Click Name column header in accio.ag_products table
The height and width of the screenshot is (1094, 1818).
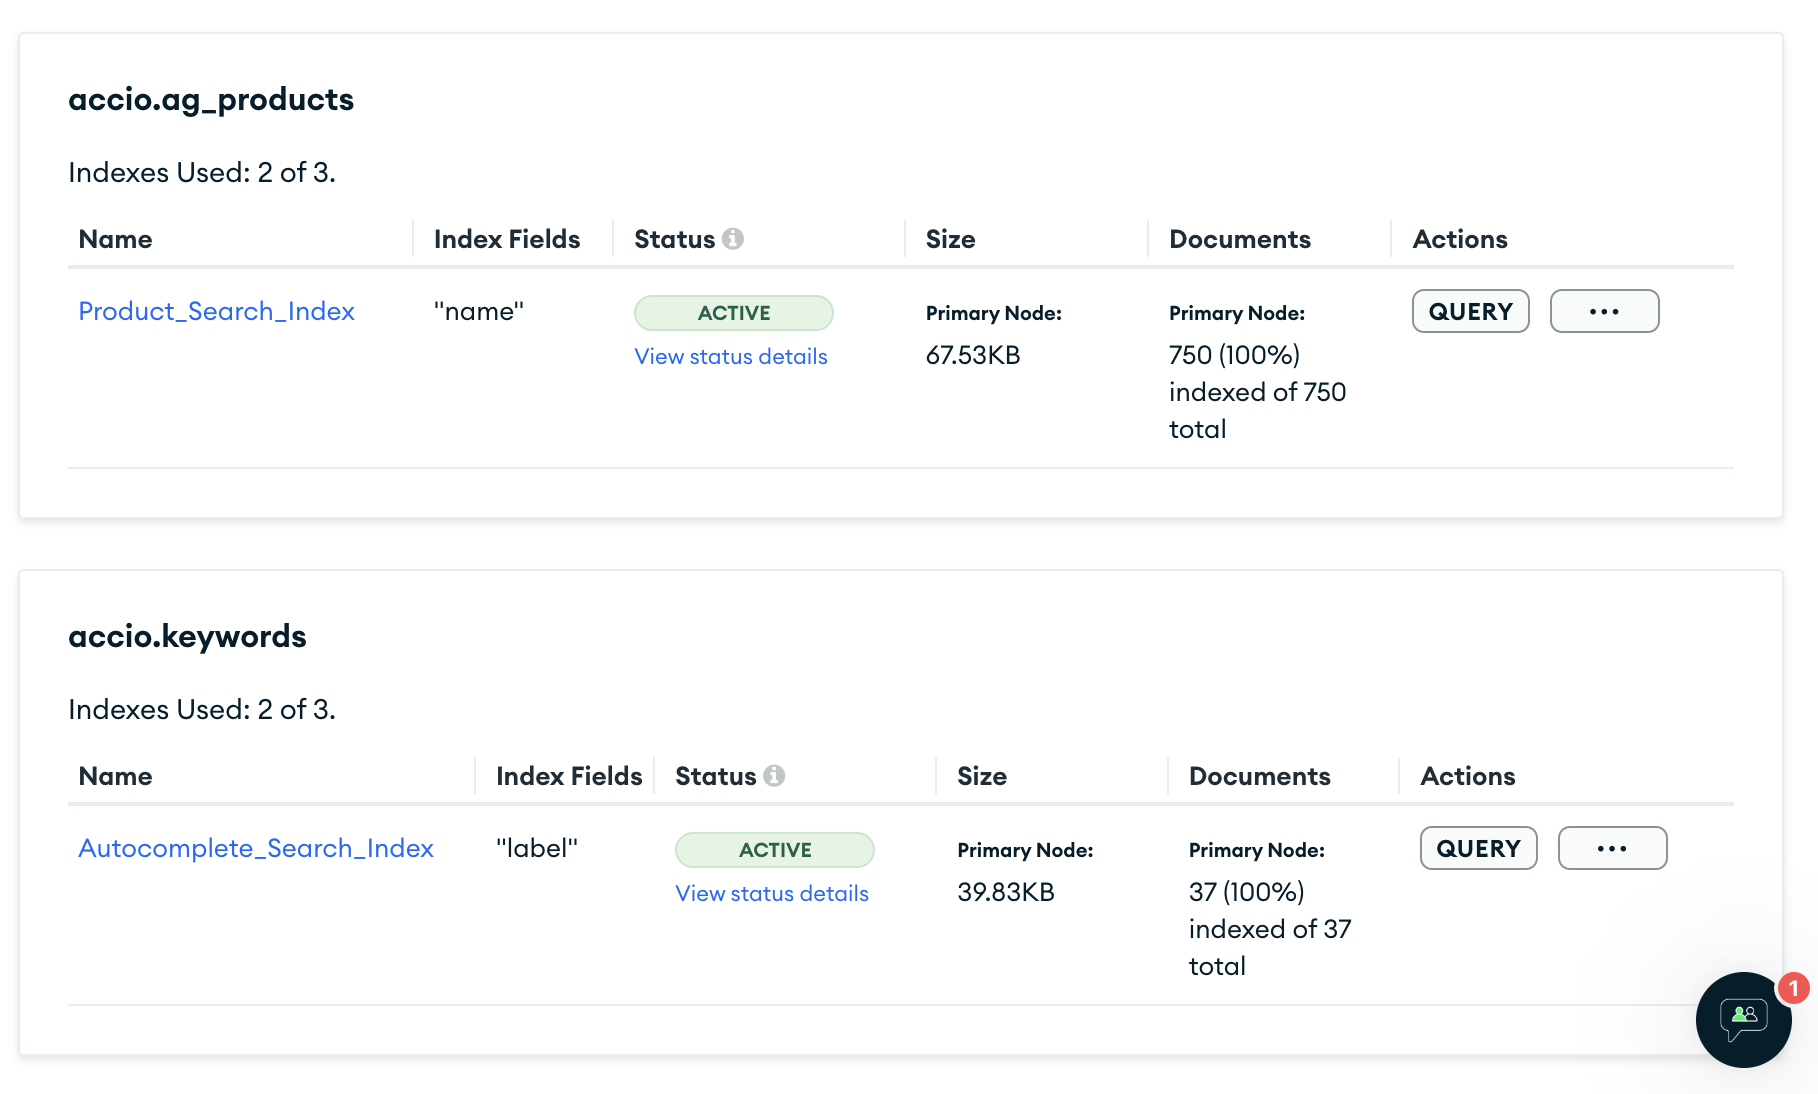[x=116, y=239]
